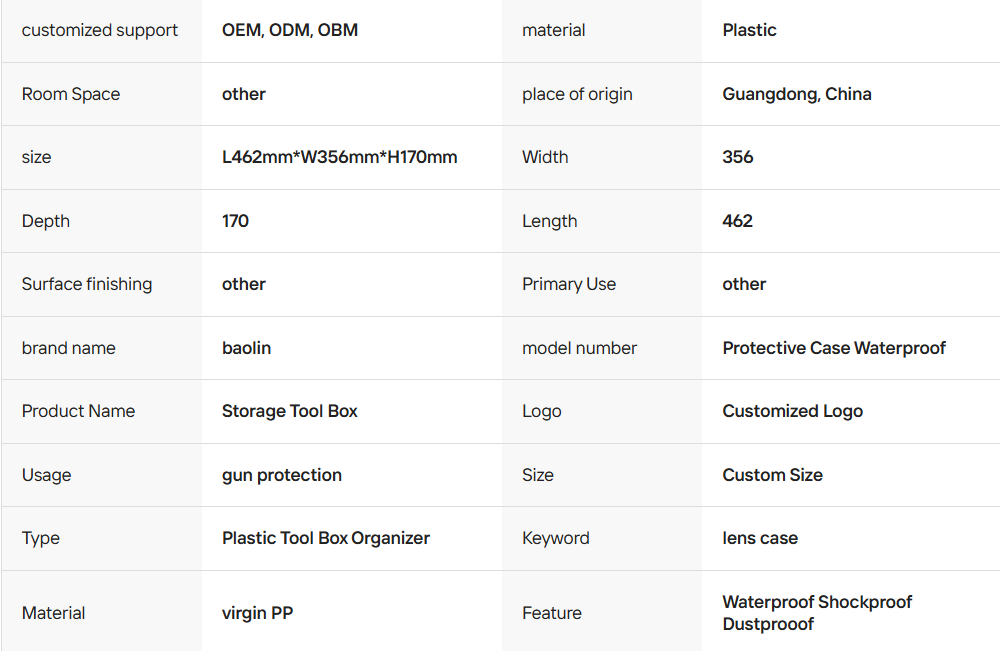The width and height of the screenshot is (1000, 651).
Task: Click the 'place of origin' label
Action: tap(577, 94)
